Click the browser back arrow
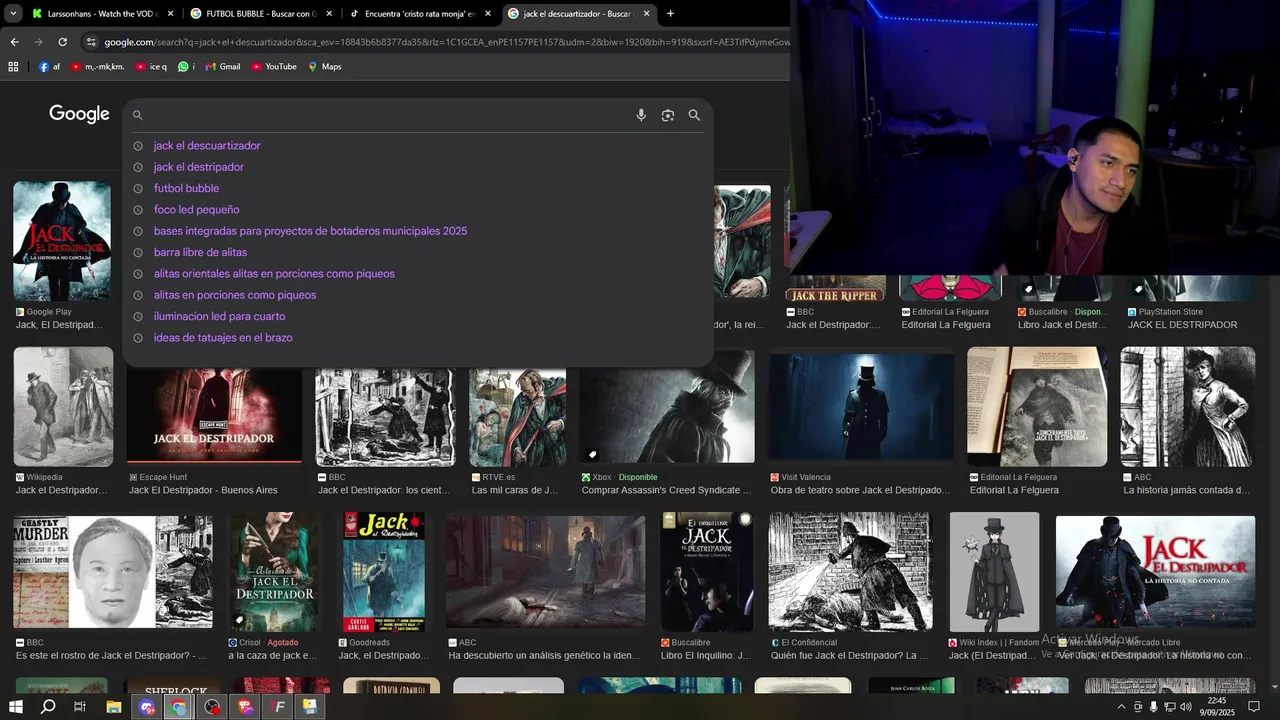 14,42
